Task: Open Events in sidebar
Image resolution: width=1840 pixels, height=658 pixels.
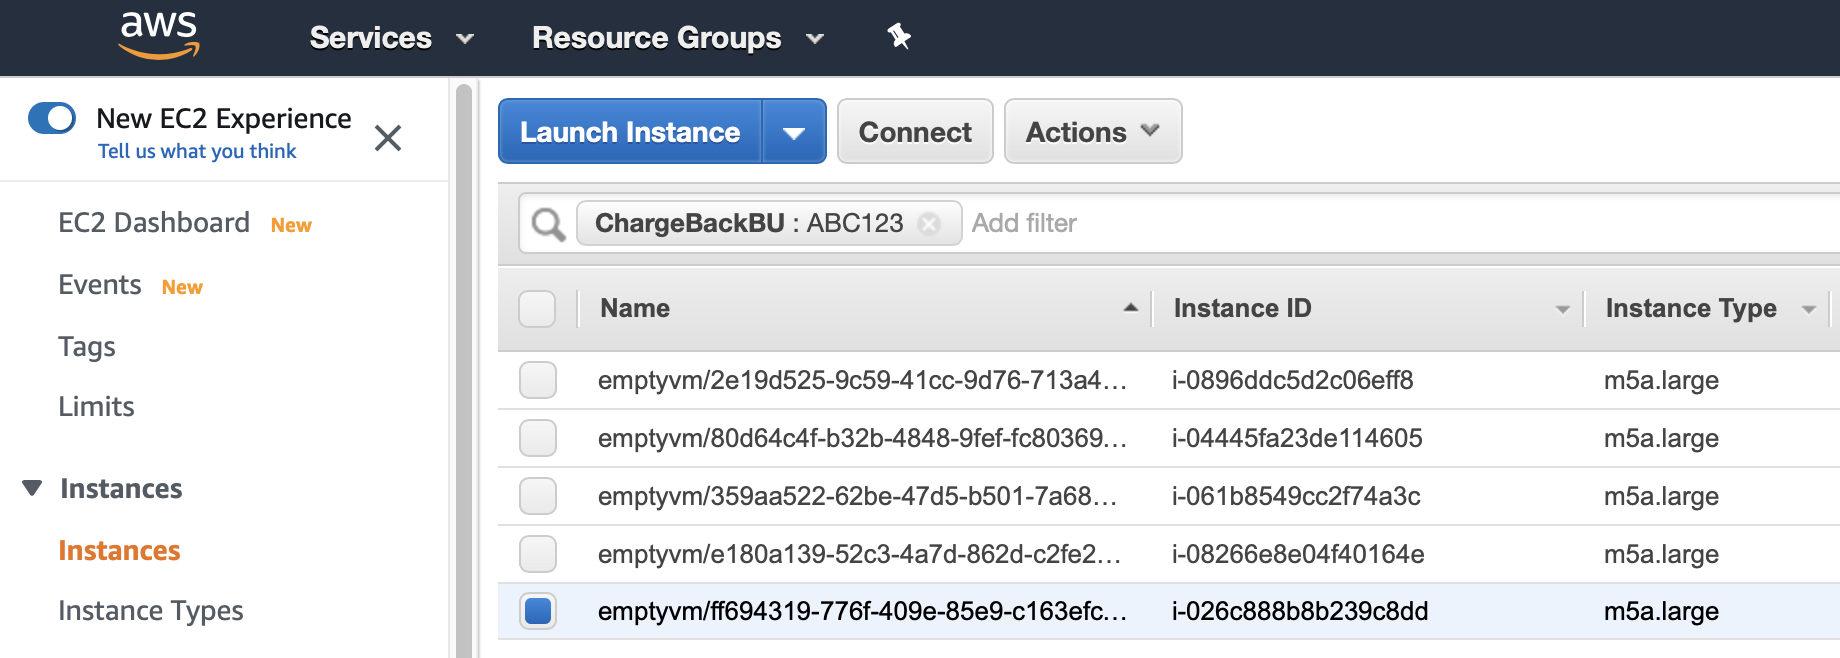Action: point(100,285)
